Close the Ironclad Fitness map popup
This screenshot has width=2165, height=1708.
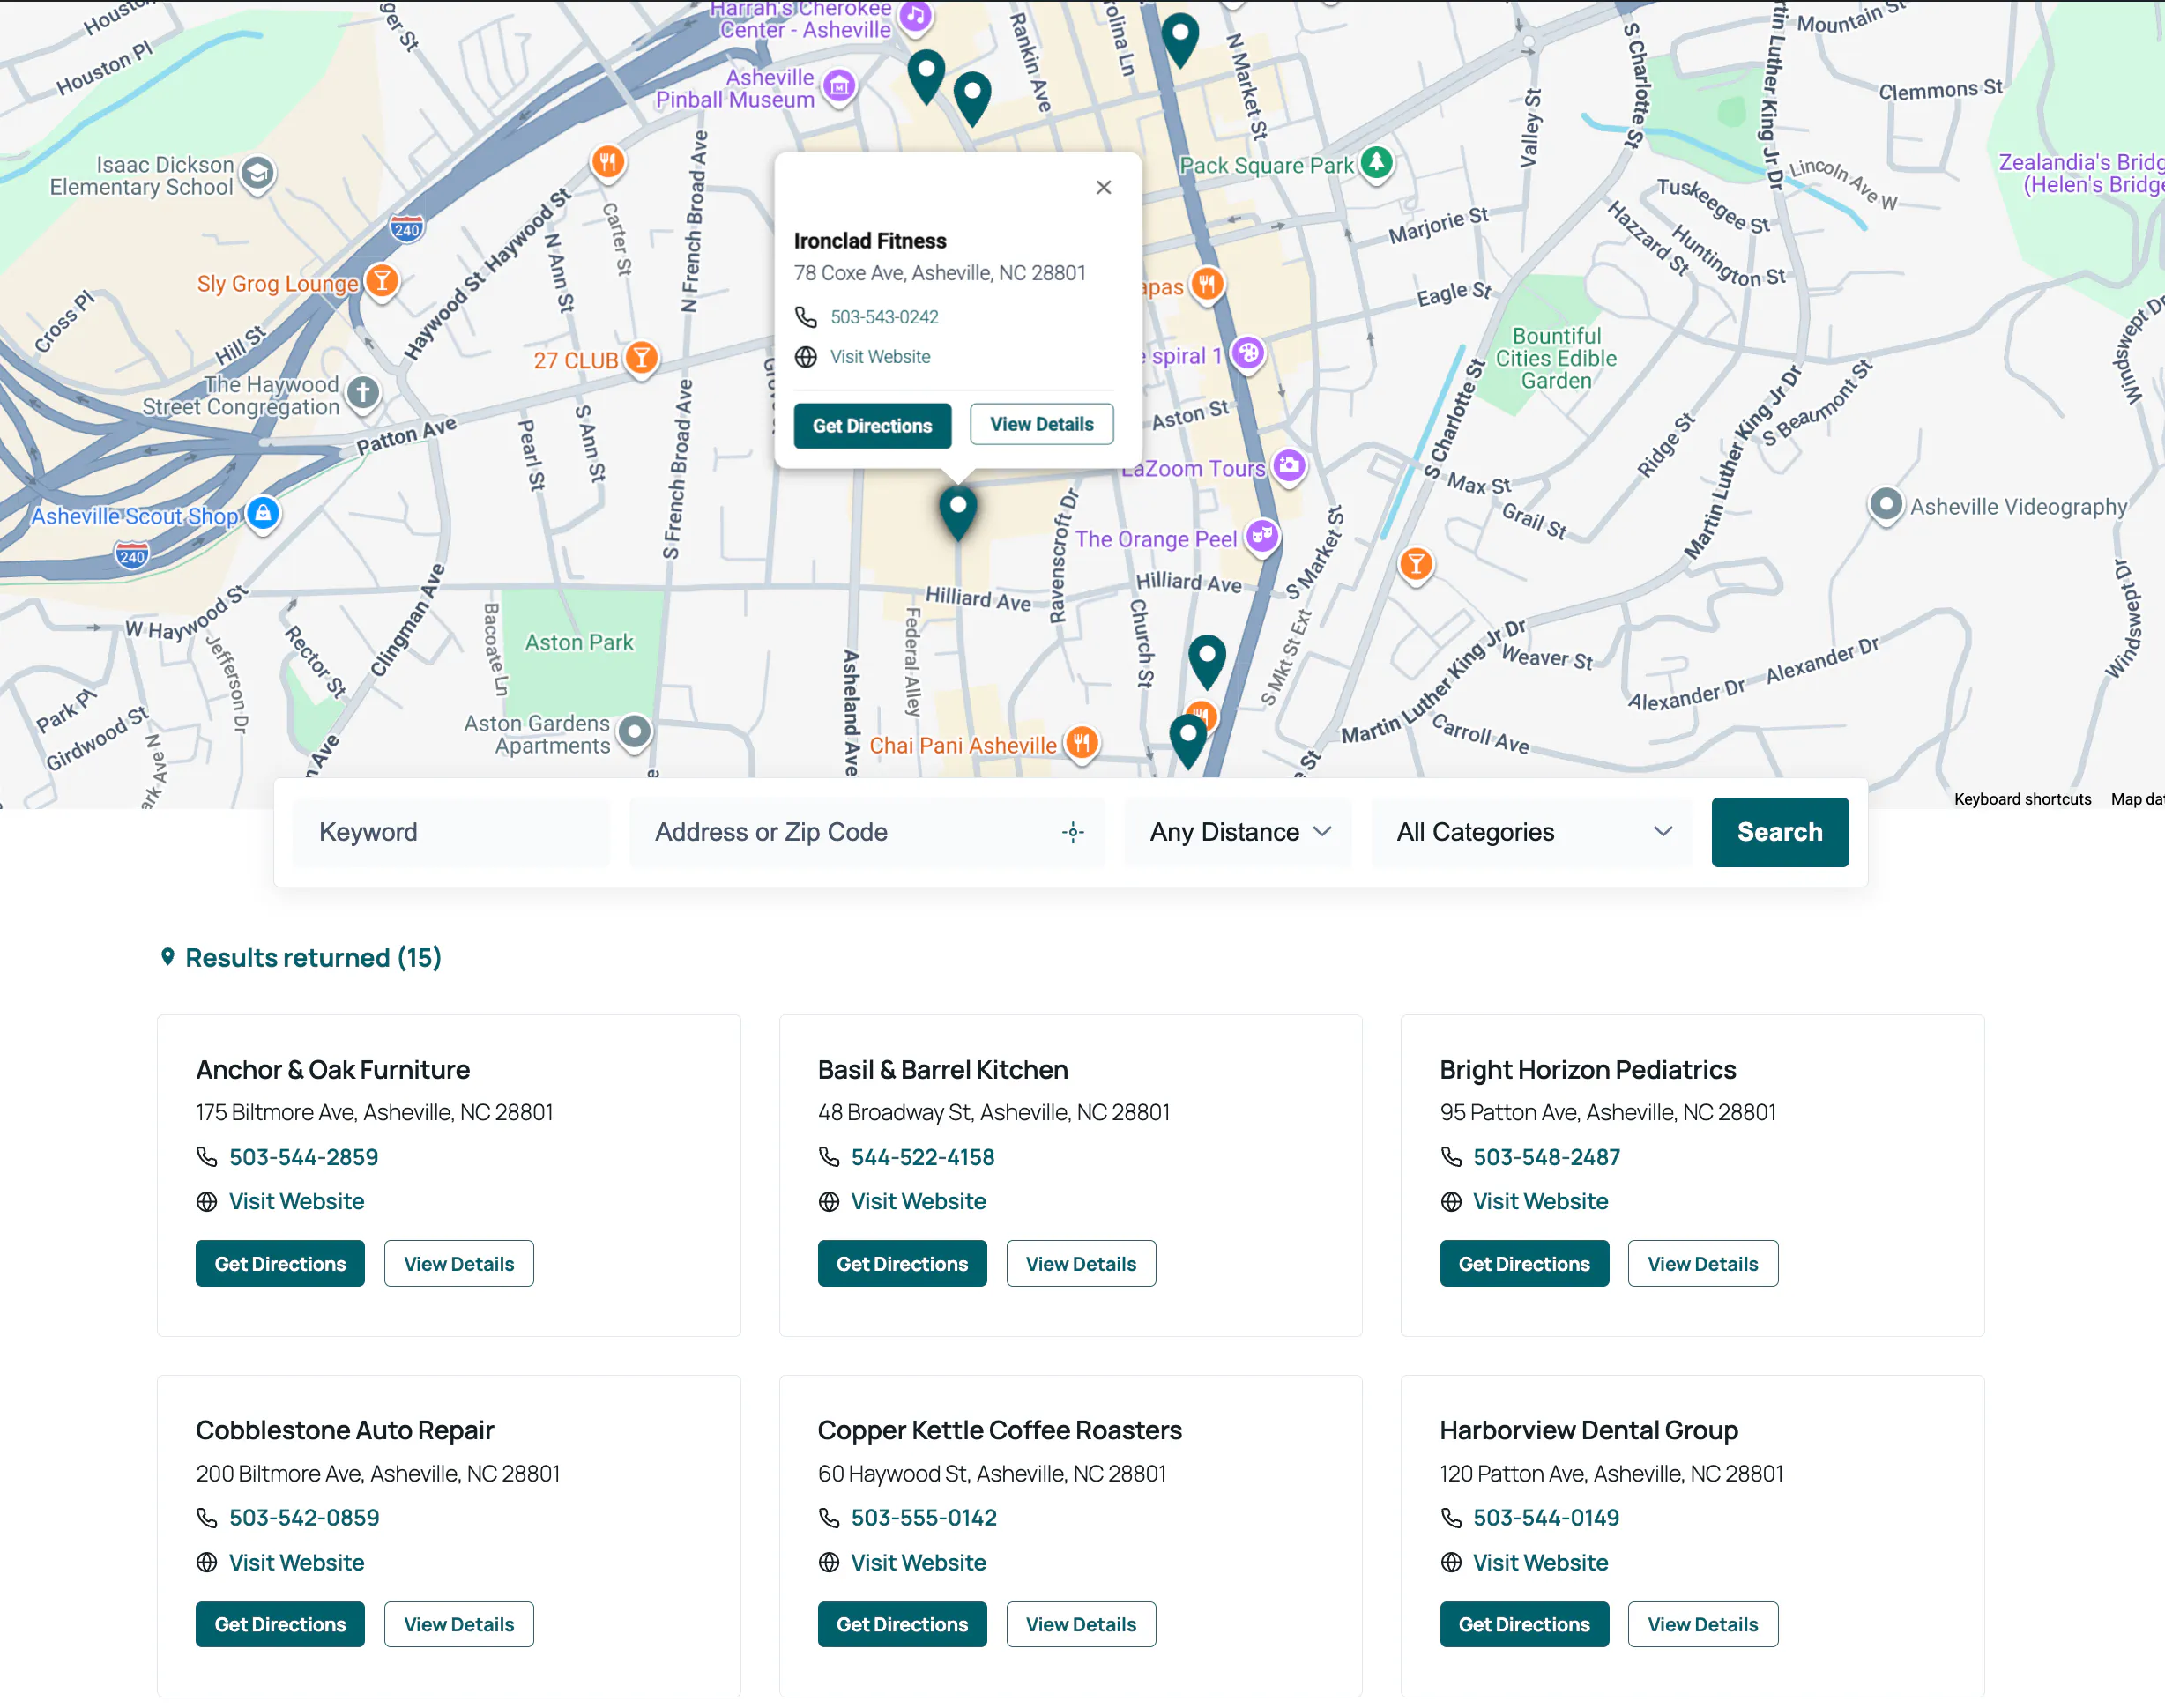[x=1103, y=187]
